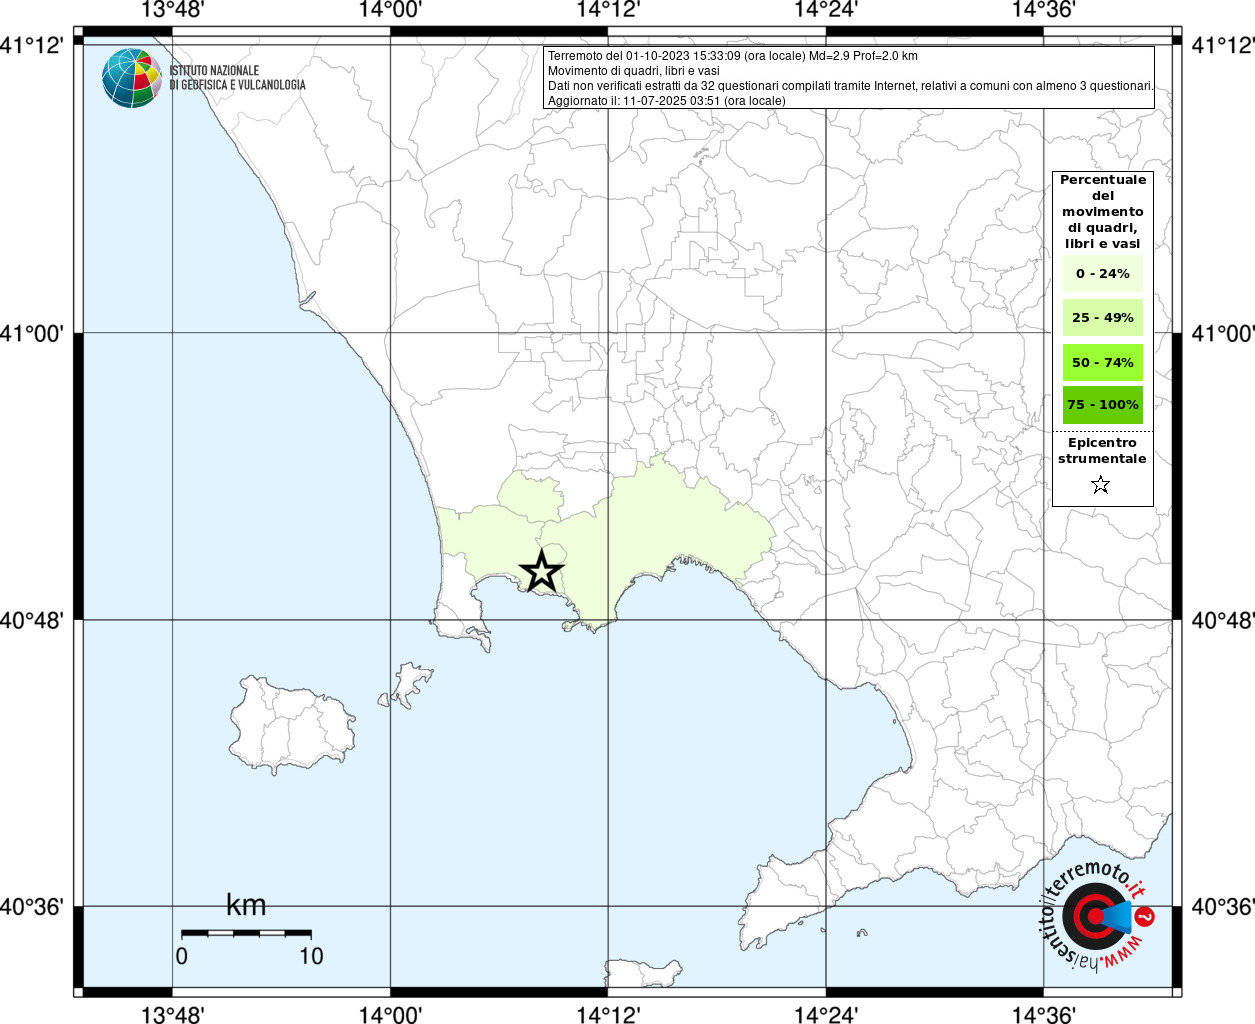Click the 'Aggiornato il: 11-07-2025' update line
Viewport: 1255px width, 1024px height.
coord(666,101)
